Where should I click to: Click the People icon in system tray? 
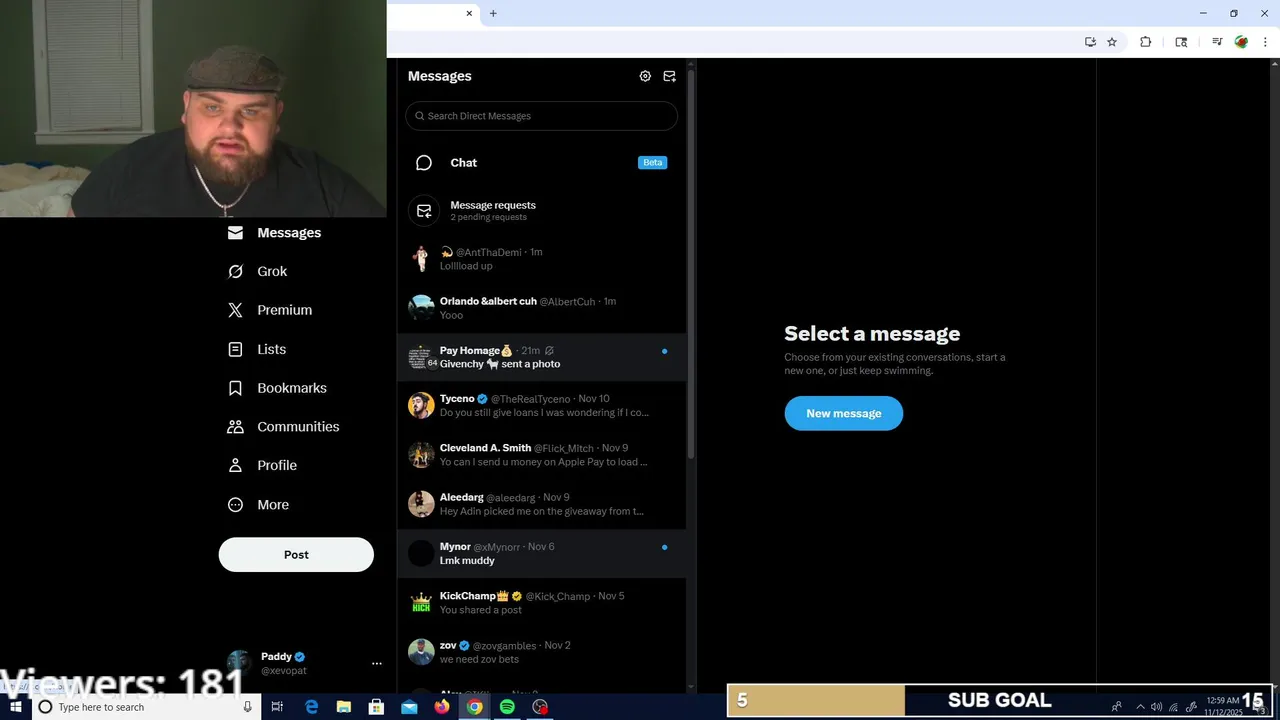tap(1117, 707)
